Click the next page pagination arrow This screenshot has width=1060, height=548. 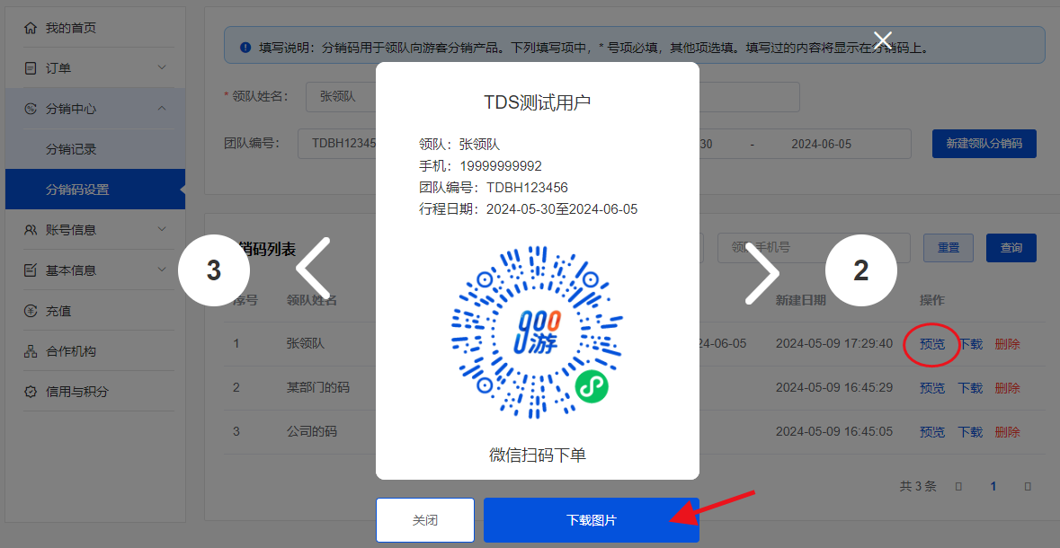coord(1028,486)
